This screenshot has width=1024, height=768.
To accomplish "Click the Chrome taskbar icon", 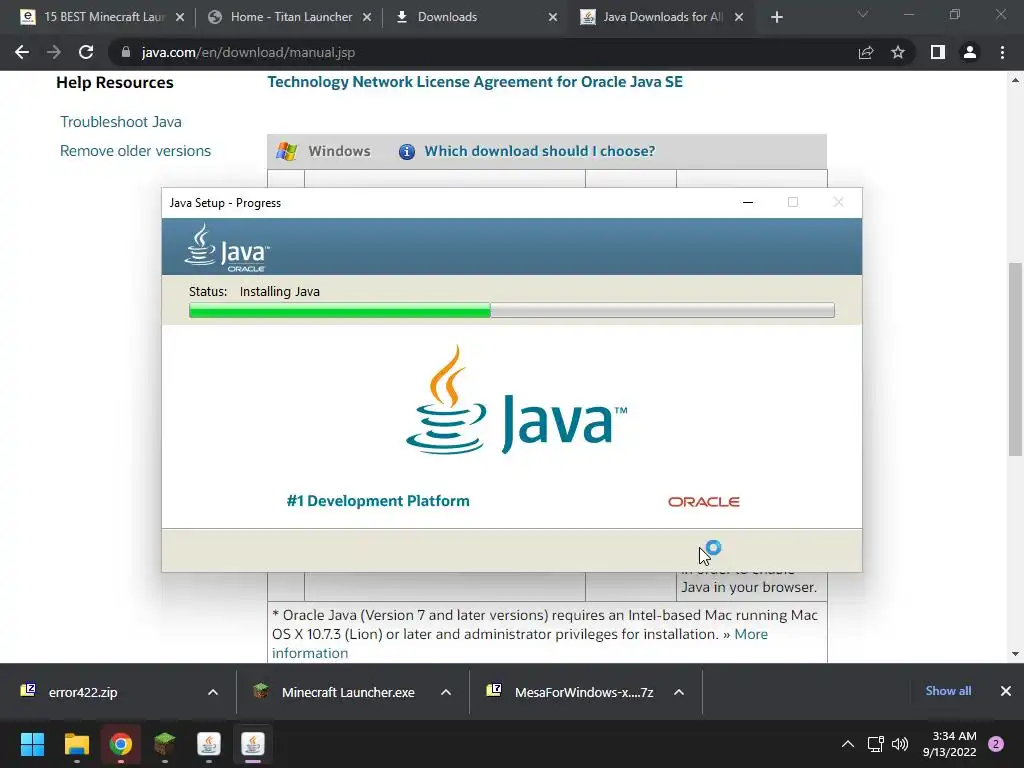I will click(121, 744).
